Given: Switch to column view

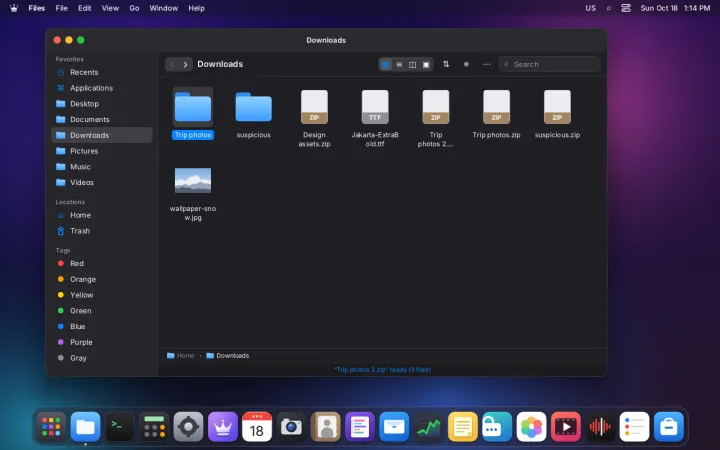Looking at the screenshot, I should [412, 65].
